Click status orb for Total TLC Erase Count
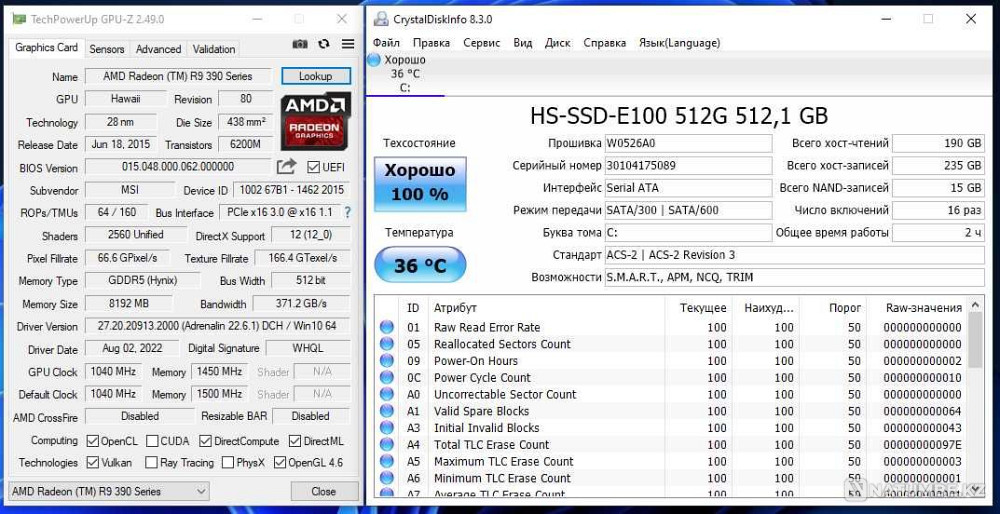This screenshot has height=514, width=1000. [x=387, y=444]
